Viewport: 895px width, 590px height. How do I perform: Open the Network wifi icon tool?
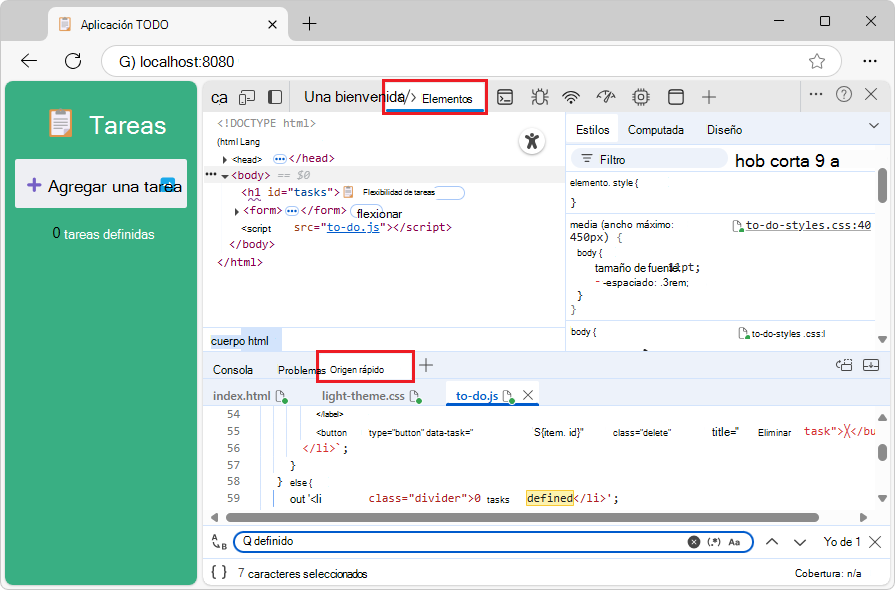pos(571,97)
